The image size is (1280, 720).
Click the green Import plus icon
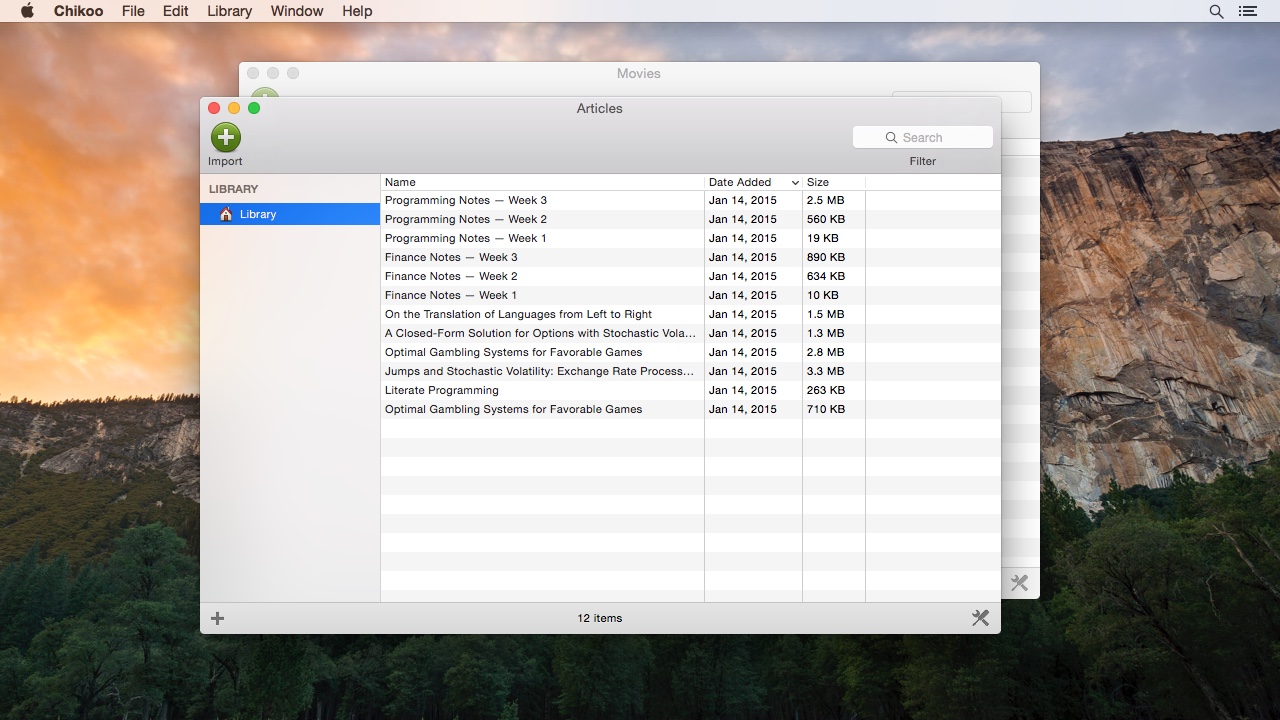tap(226, 137)
